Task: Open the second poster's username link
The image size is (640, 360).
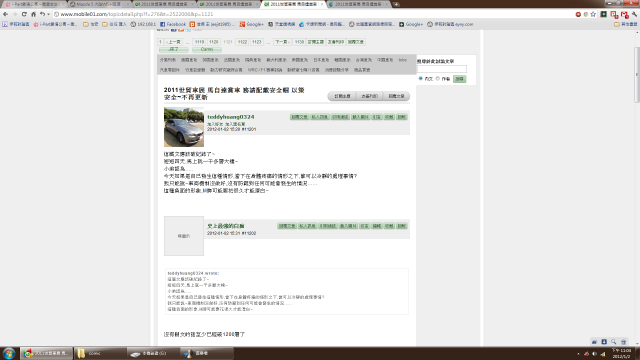Action: tap(226, 226)
